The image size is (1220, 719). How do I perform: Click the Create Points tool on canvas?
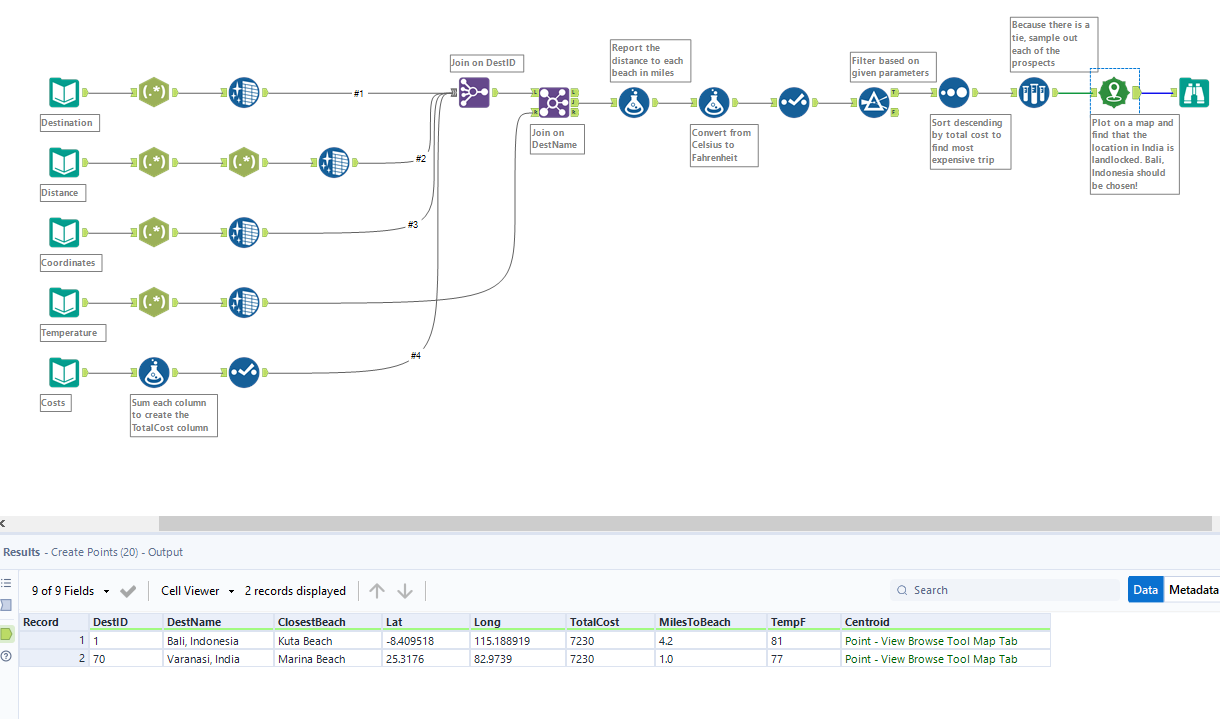pyautogui.click(x=1114, y=93)
